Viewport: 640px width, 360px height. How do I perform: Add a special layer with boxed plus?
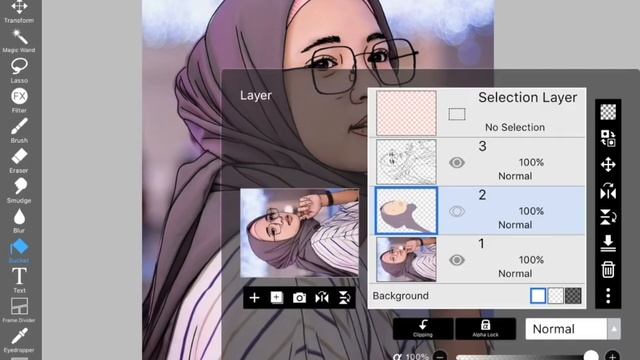pos(277,298)
